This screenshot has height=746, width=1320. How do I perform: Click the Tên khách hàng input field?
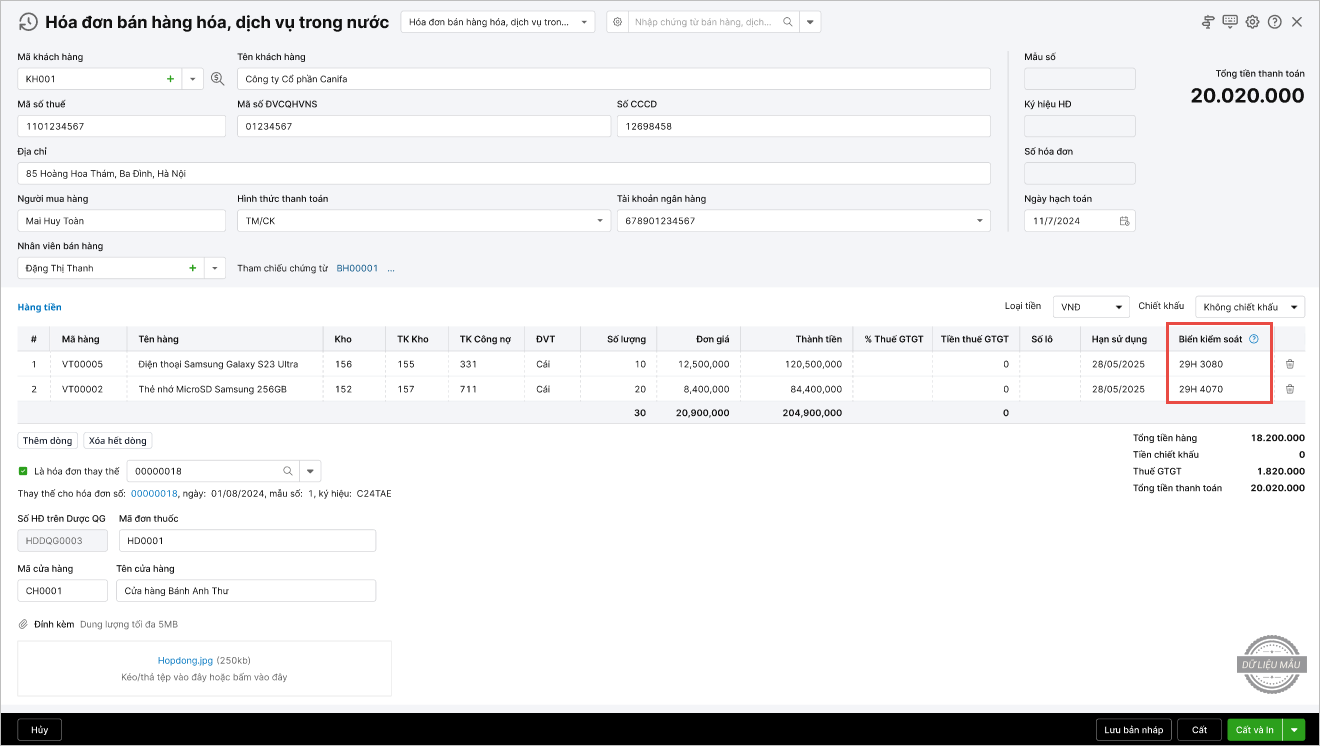tap(613, 79)
